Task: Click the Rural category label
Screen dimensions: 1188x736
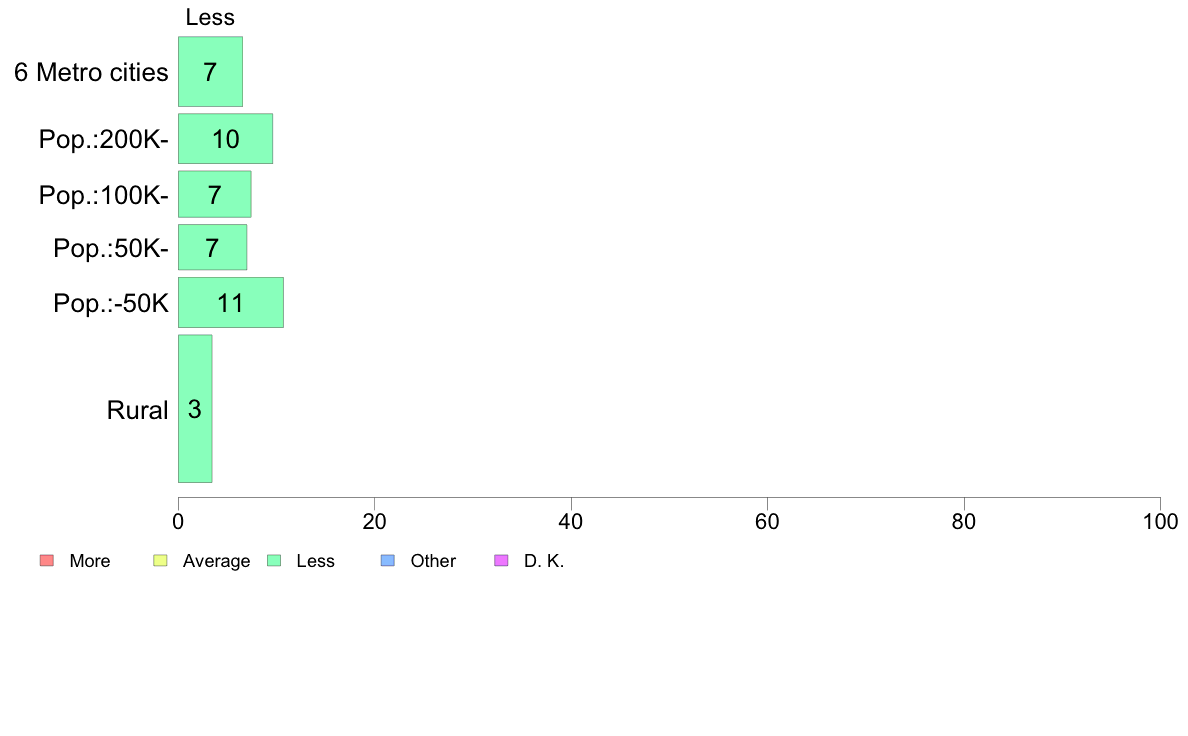Action: [137, 410]
